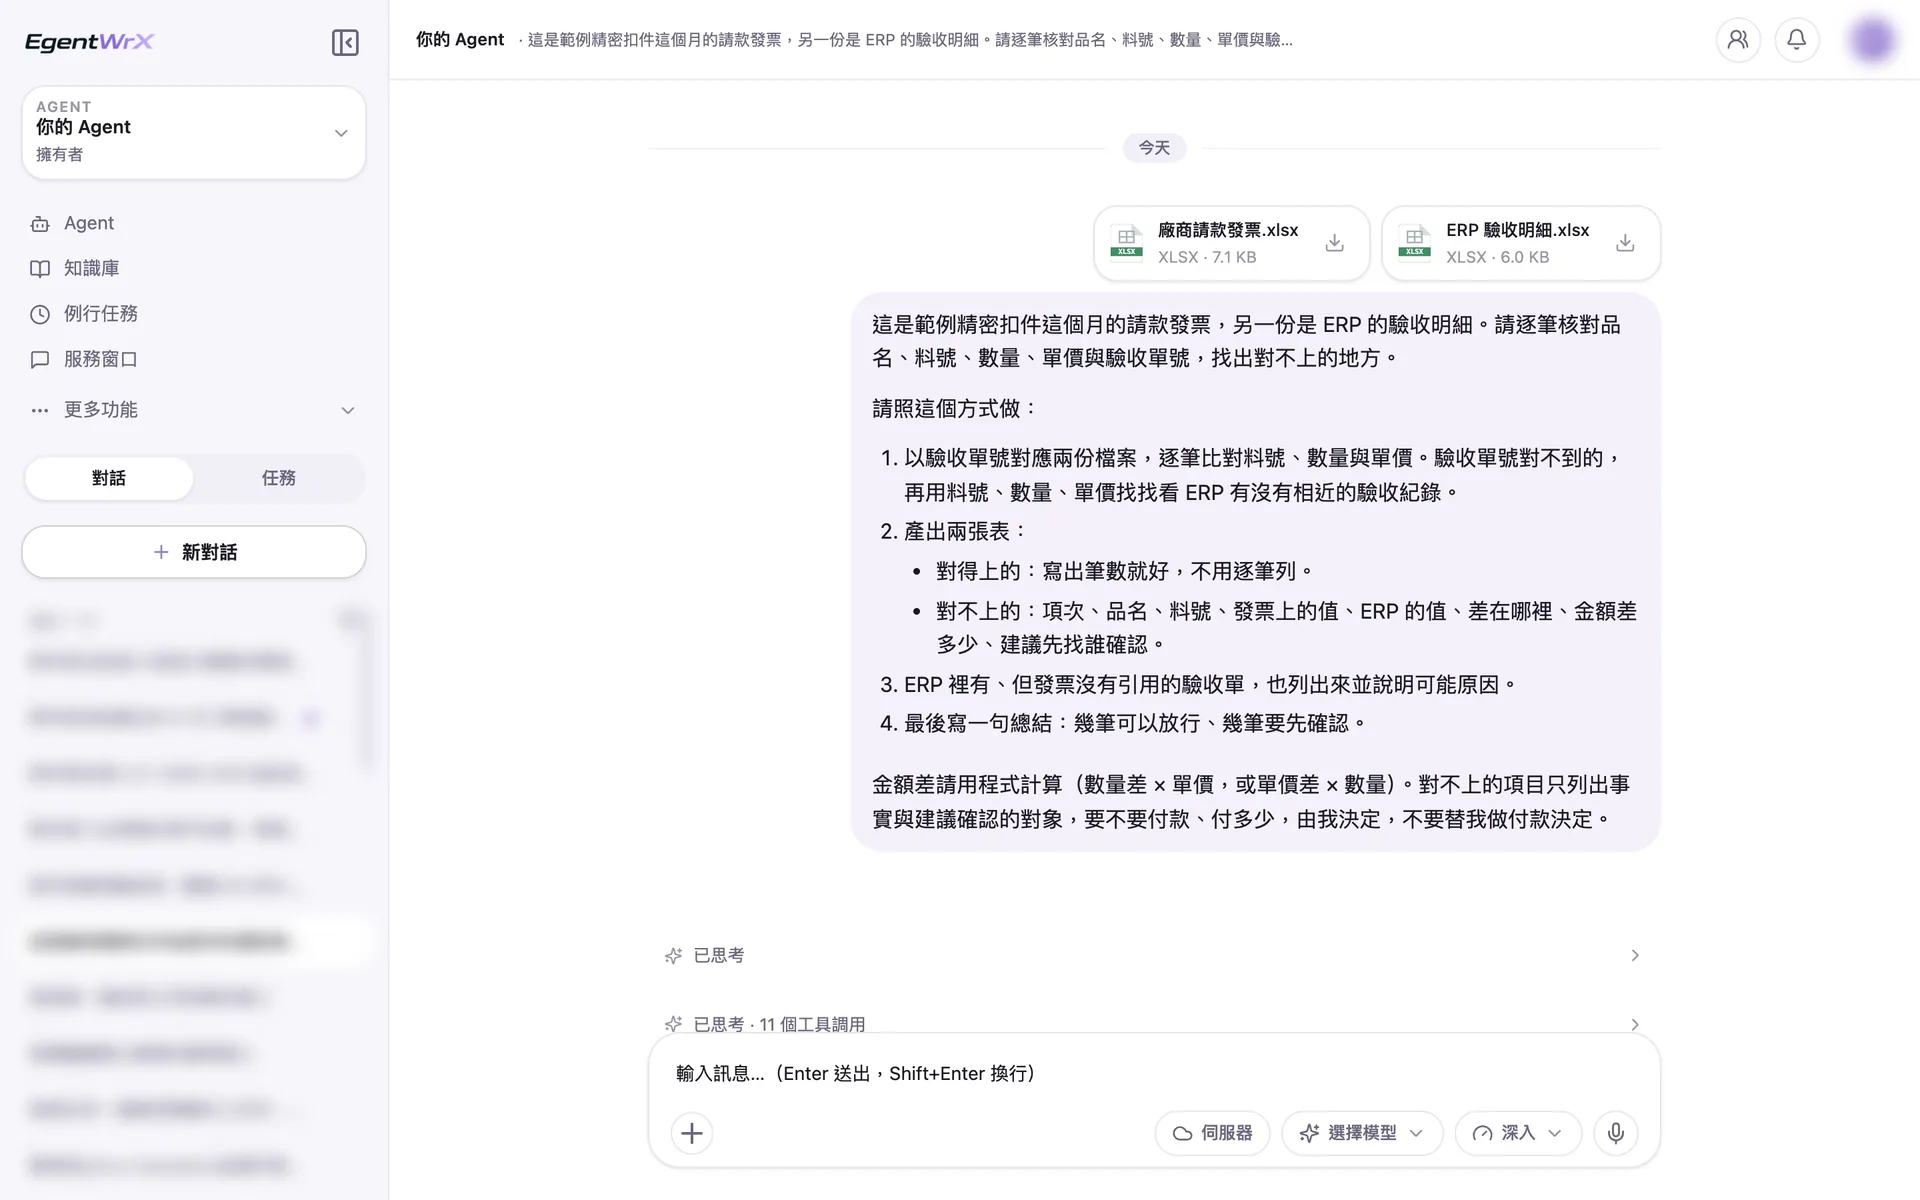Click the Agent robot icon in sidebar
Screen dimensions: 1920x1200
tap(40, 224)
